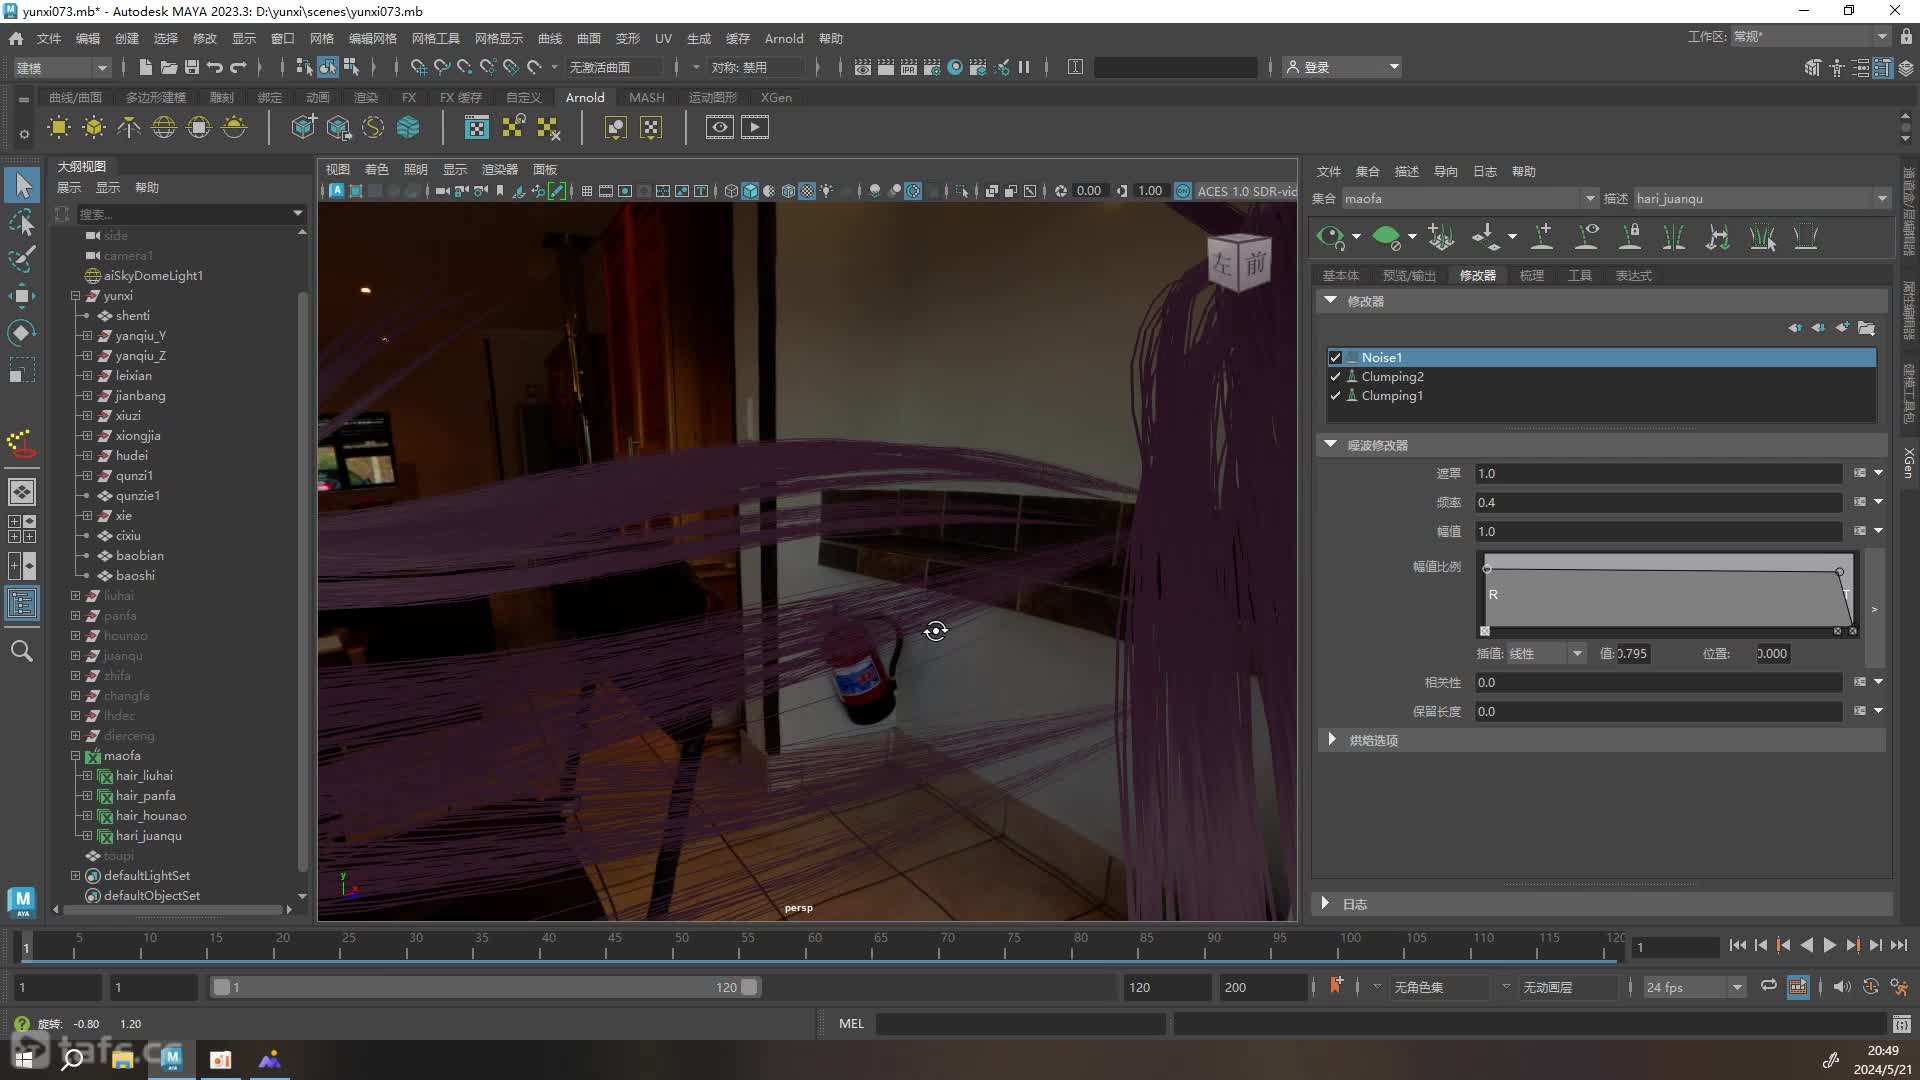This screenshot has height=1080, width=1920.
Task: Open the Arnold menu in menu bar
Action: [x=783, y=38]
